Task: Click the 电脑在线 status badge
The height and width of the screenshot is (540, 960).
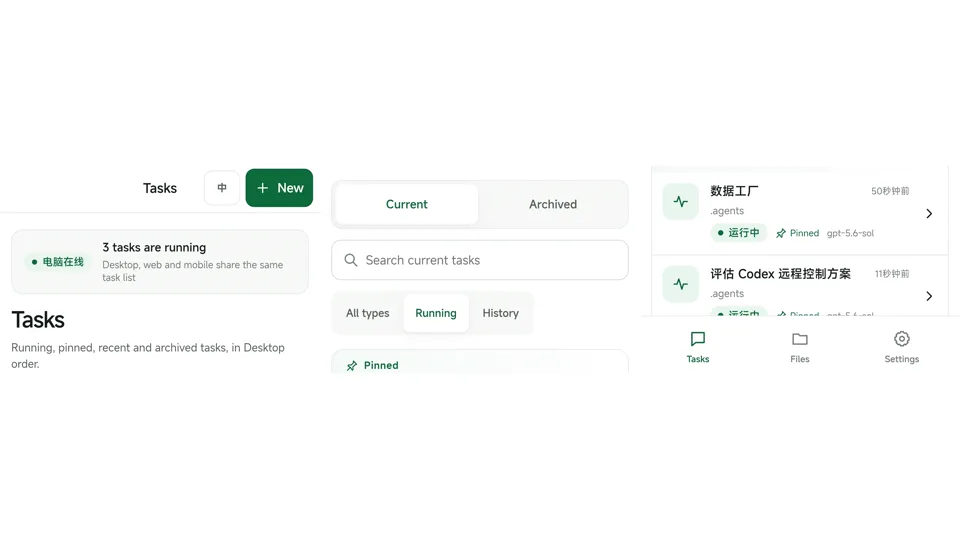Action: point(58,262)
